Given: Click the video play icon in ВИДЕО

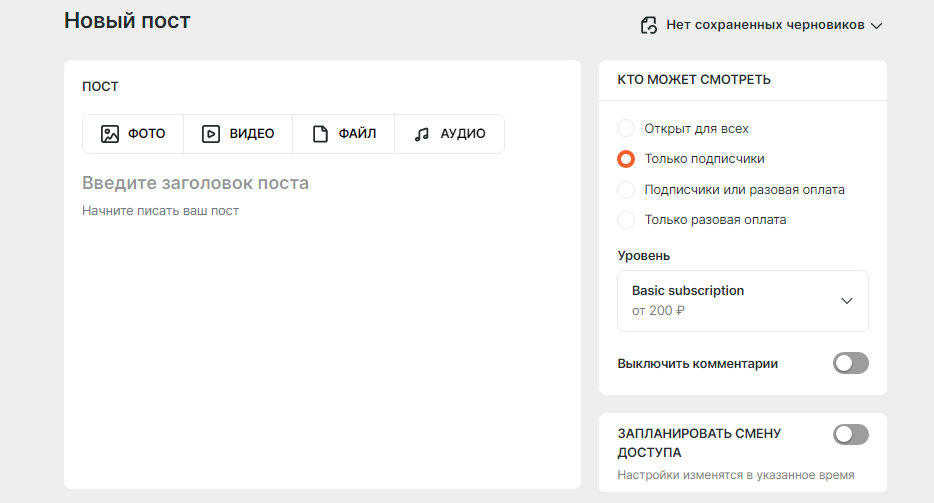Looking at the screenshot, I should [x=211, y=134].
